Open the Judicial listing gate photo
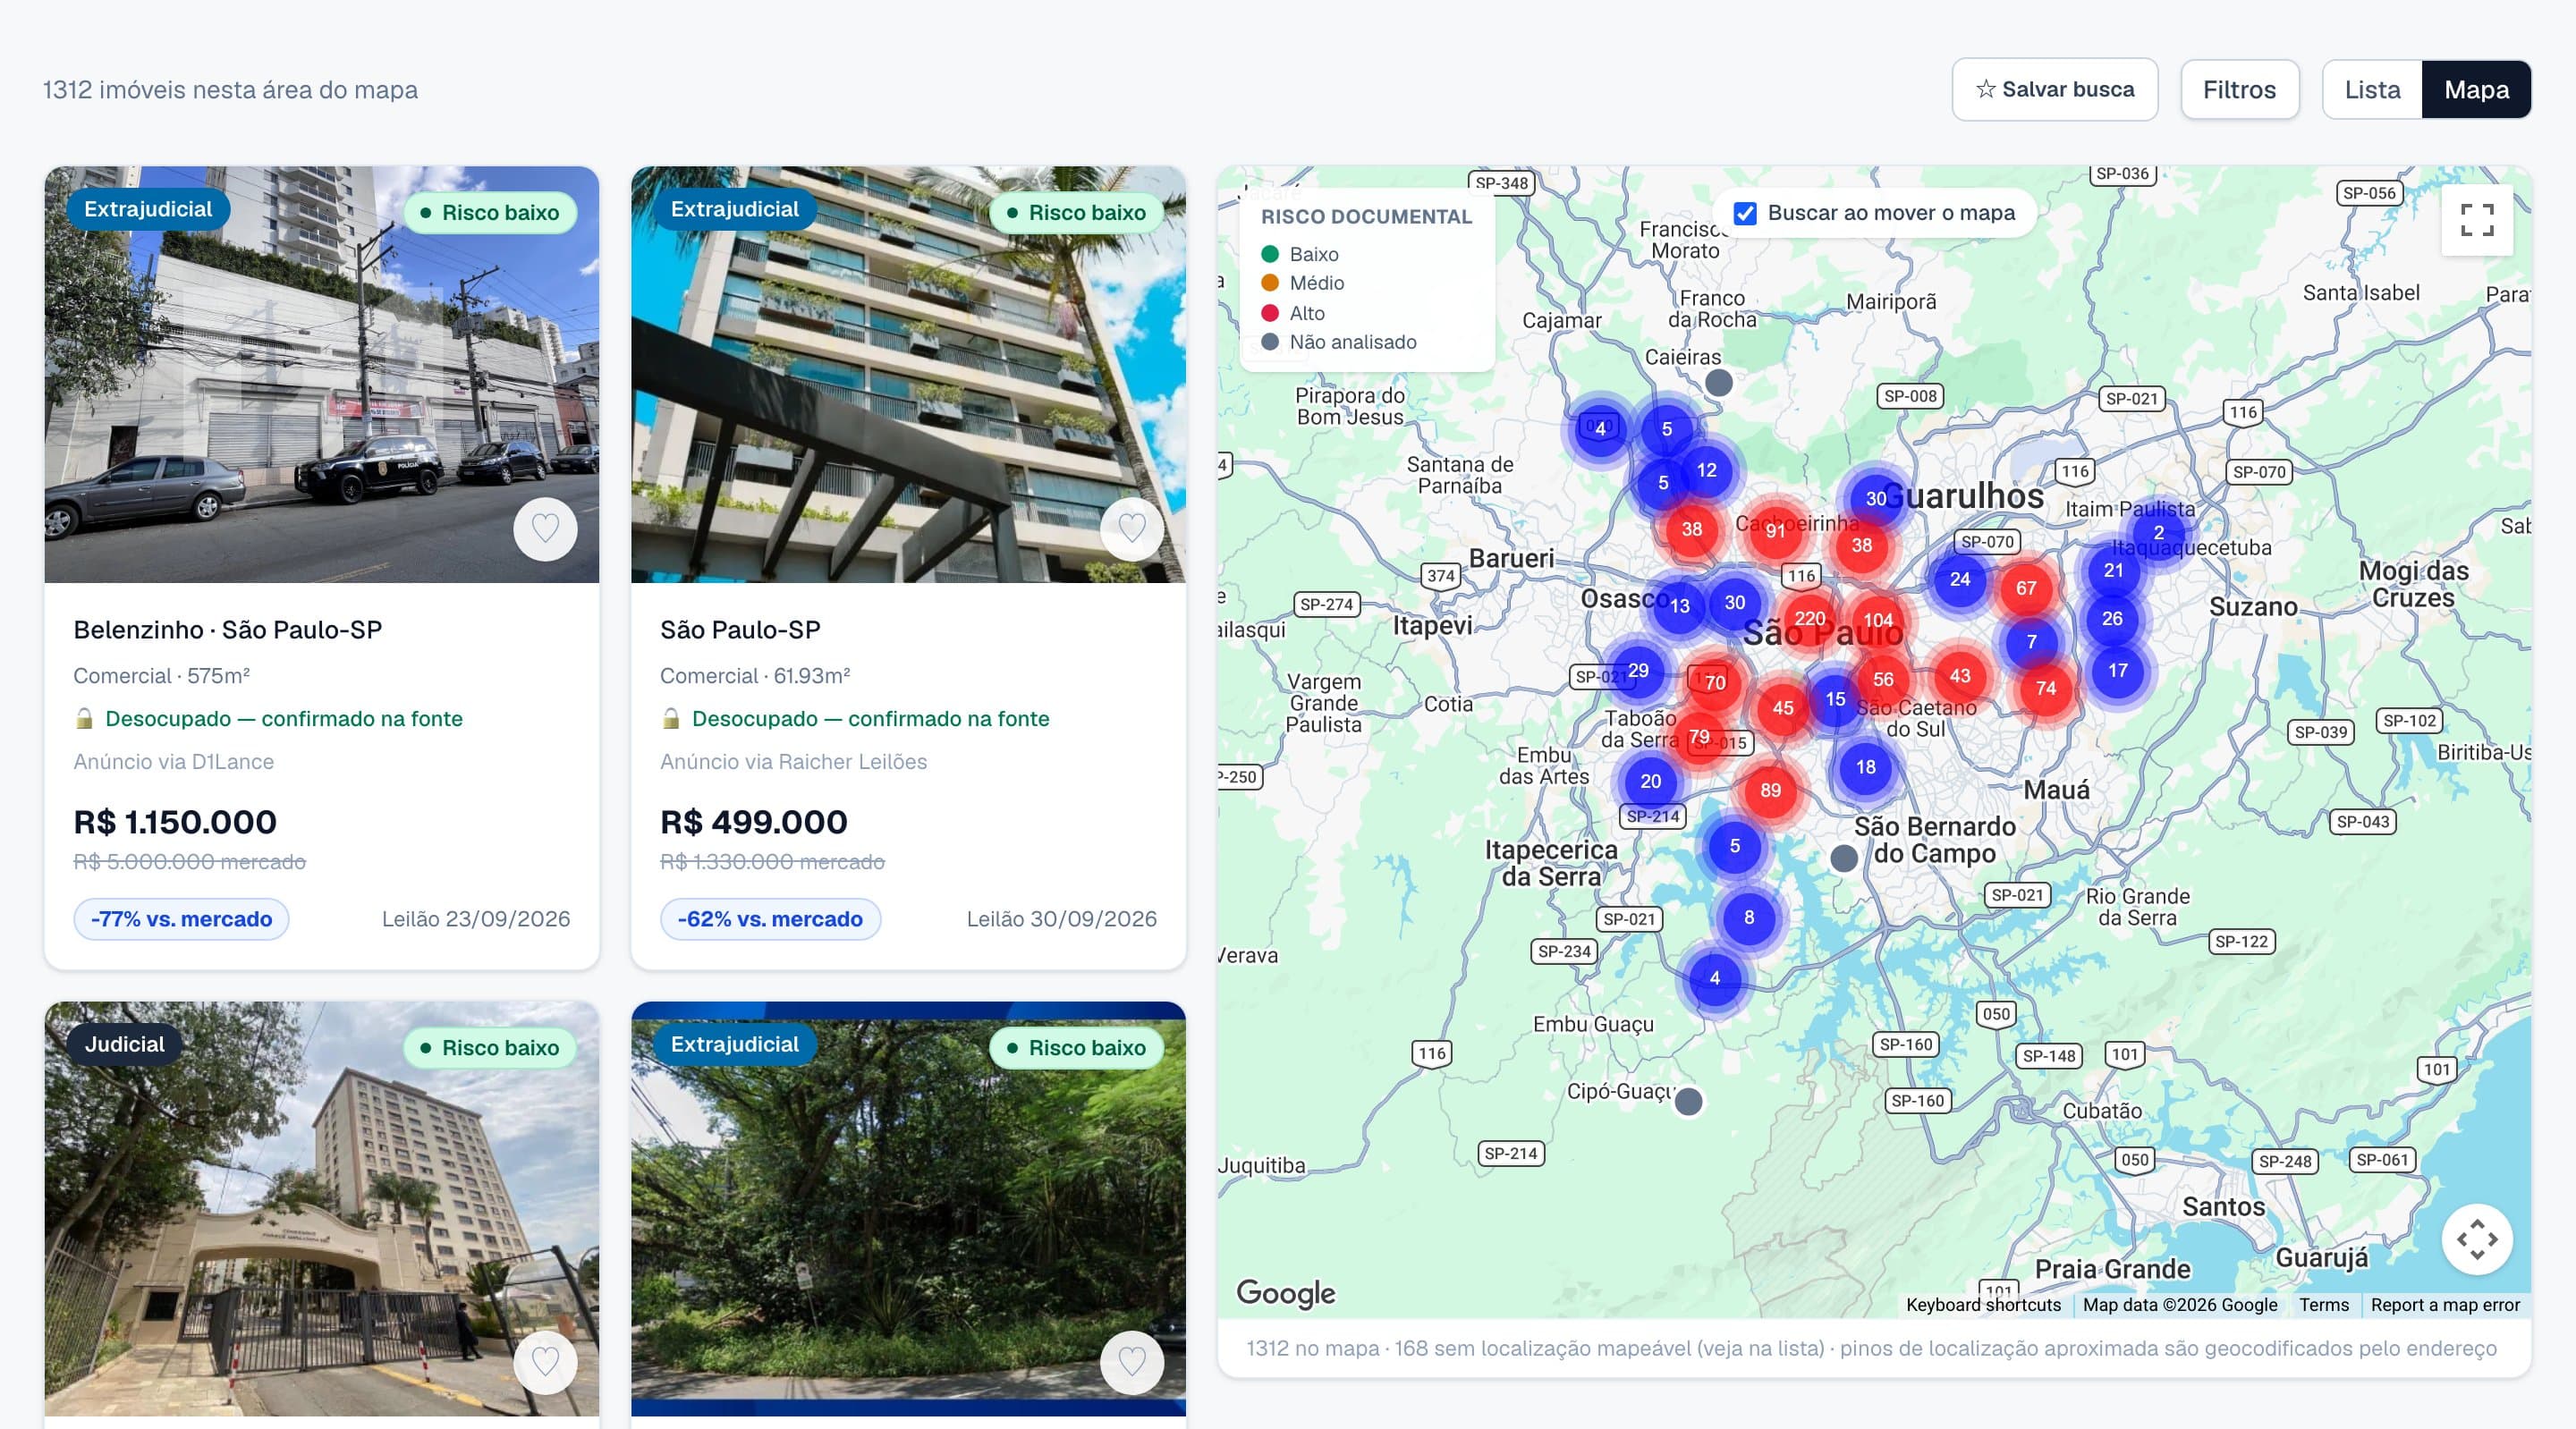 [x=322, y=1209]
